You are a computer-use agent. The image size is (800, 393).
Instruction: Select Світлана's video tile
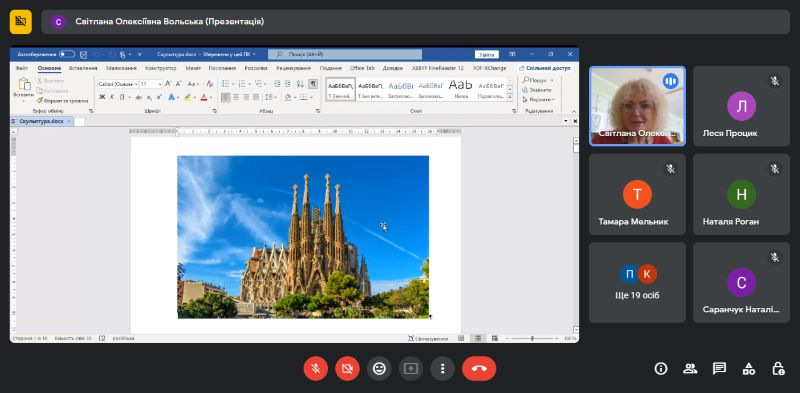pos(637,106)
